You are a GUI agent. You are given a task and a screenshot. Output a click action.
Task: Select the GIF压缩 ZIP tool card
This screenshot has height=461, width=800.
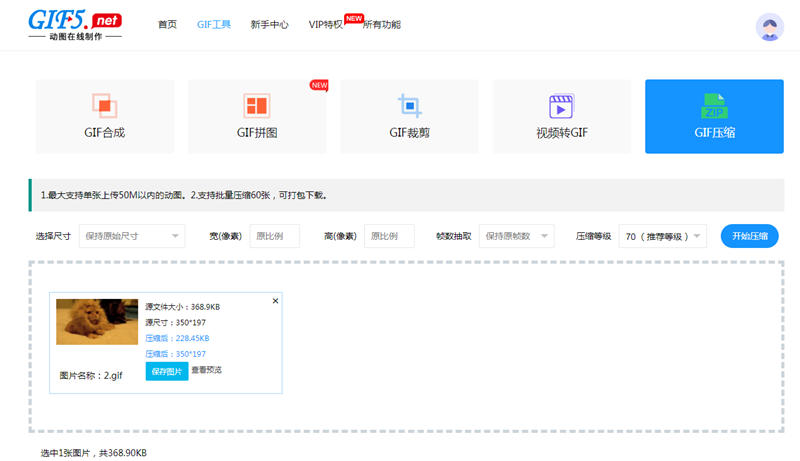pos(714,116)
